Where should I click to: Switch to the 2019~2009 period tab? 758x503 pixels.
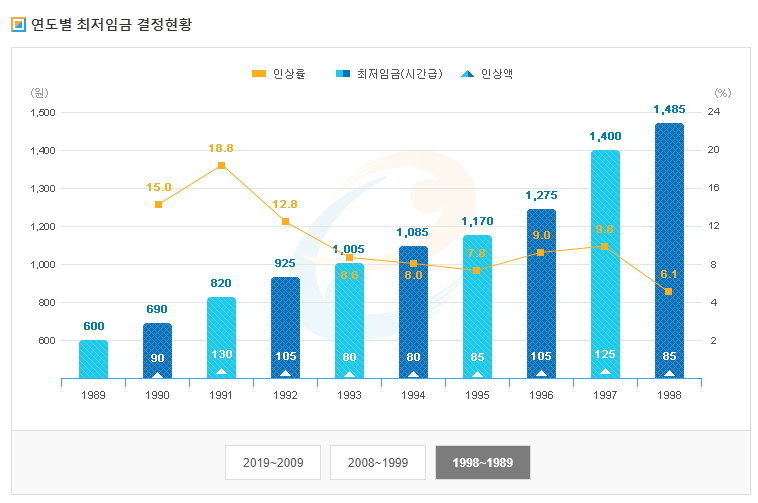click(x=273, y=463)
